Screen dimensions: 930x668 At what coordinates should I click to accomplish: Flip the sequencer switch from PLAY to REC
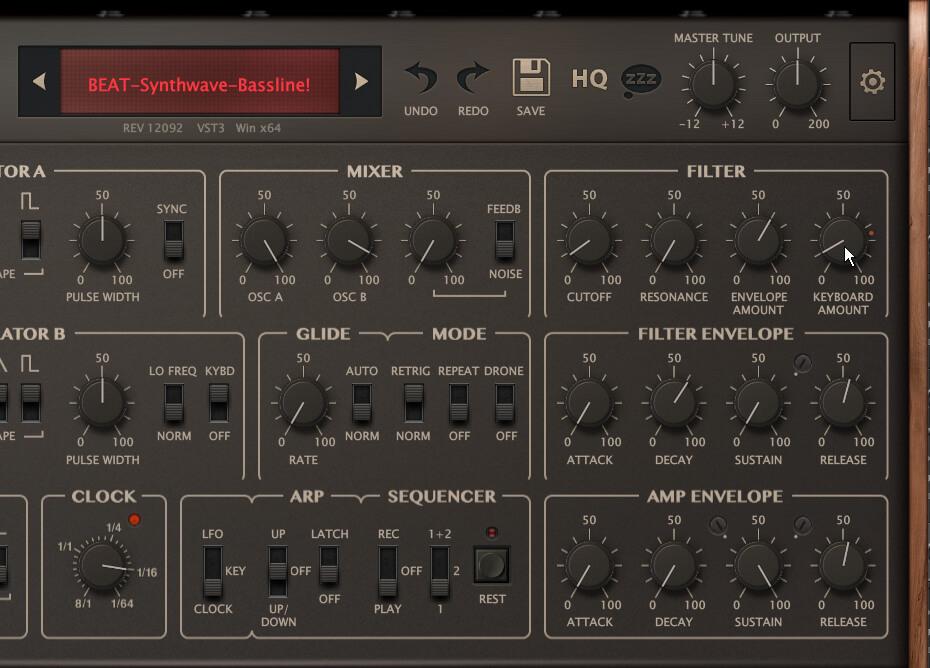pos(387,572)
